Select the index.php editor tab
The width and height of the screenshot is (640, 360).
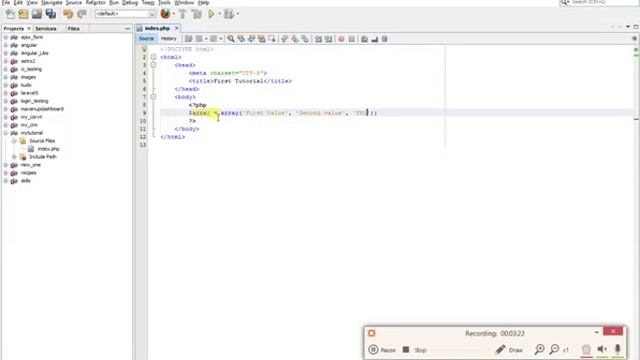point(157,28)
